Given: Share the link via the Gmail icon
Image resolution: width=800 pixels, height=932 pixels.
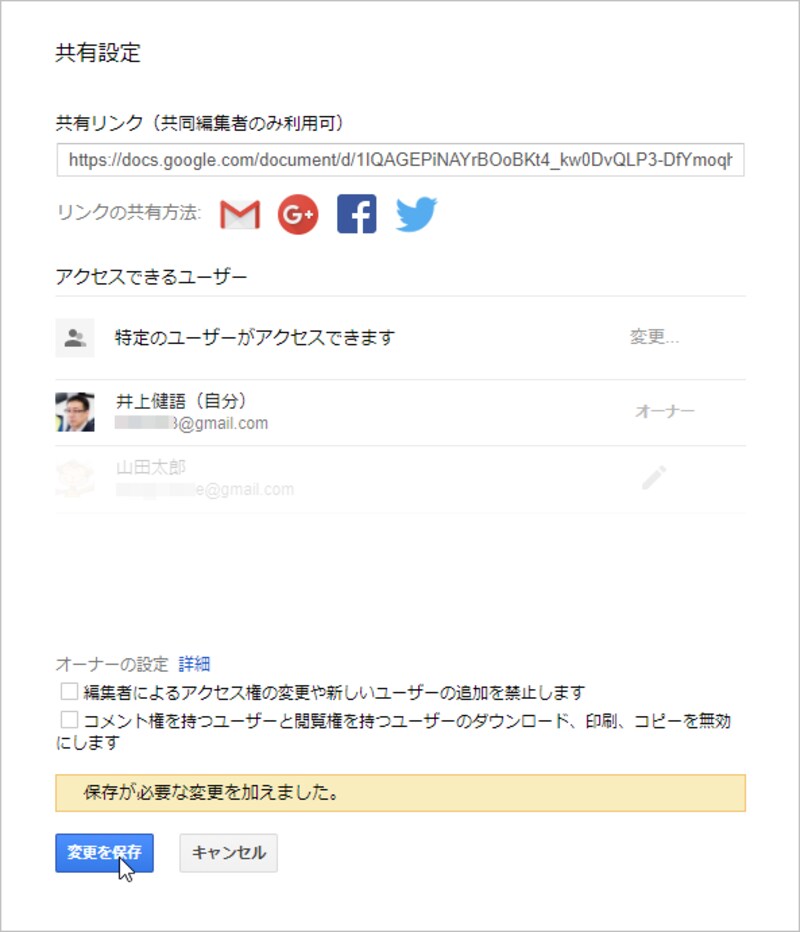Looking at the screenshot, I should coord(239,213).
